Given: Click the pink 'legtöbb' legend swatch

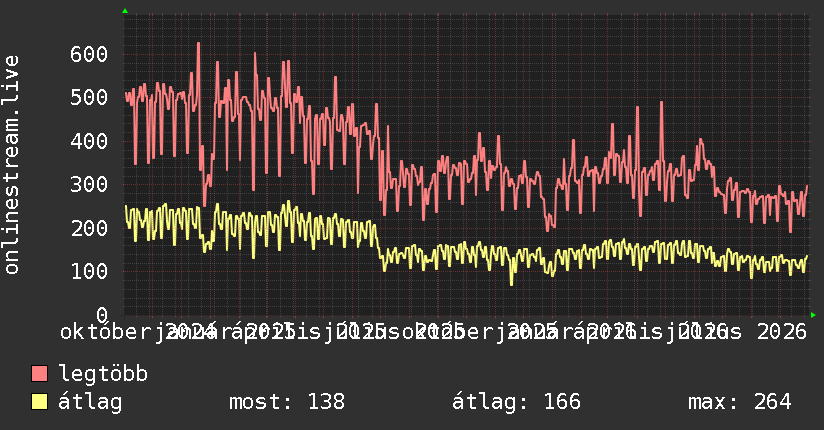Looking at the screenshot, I should [x=39, y=373].
